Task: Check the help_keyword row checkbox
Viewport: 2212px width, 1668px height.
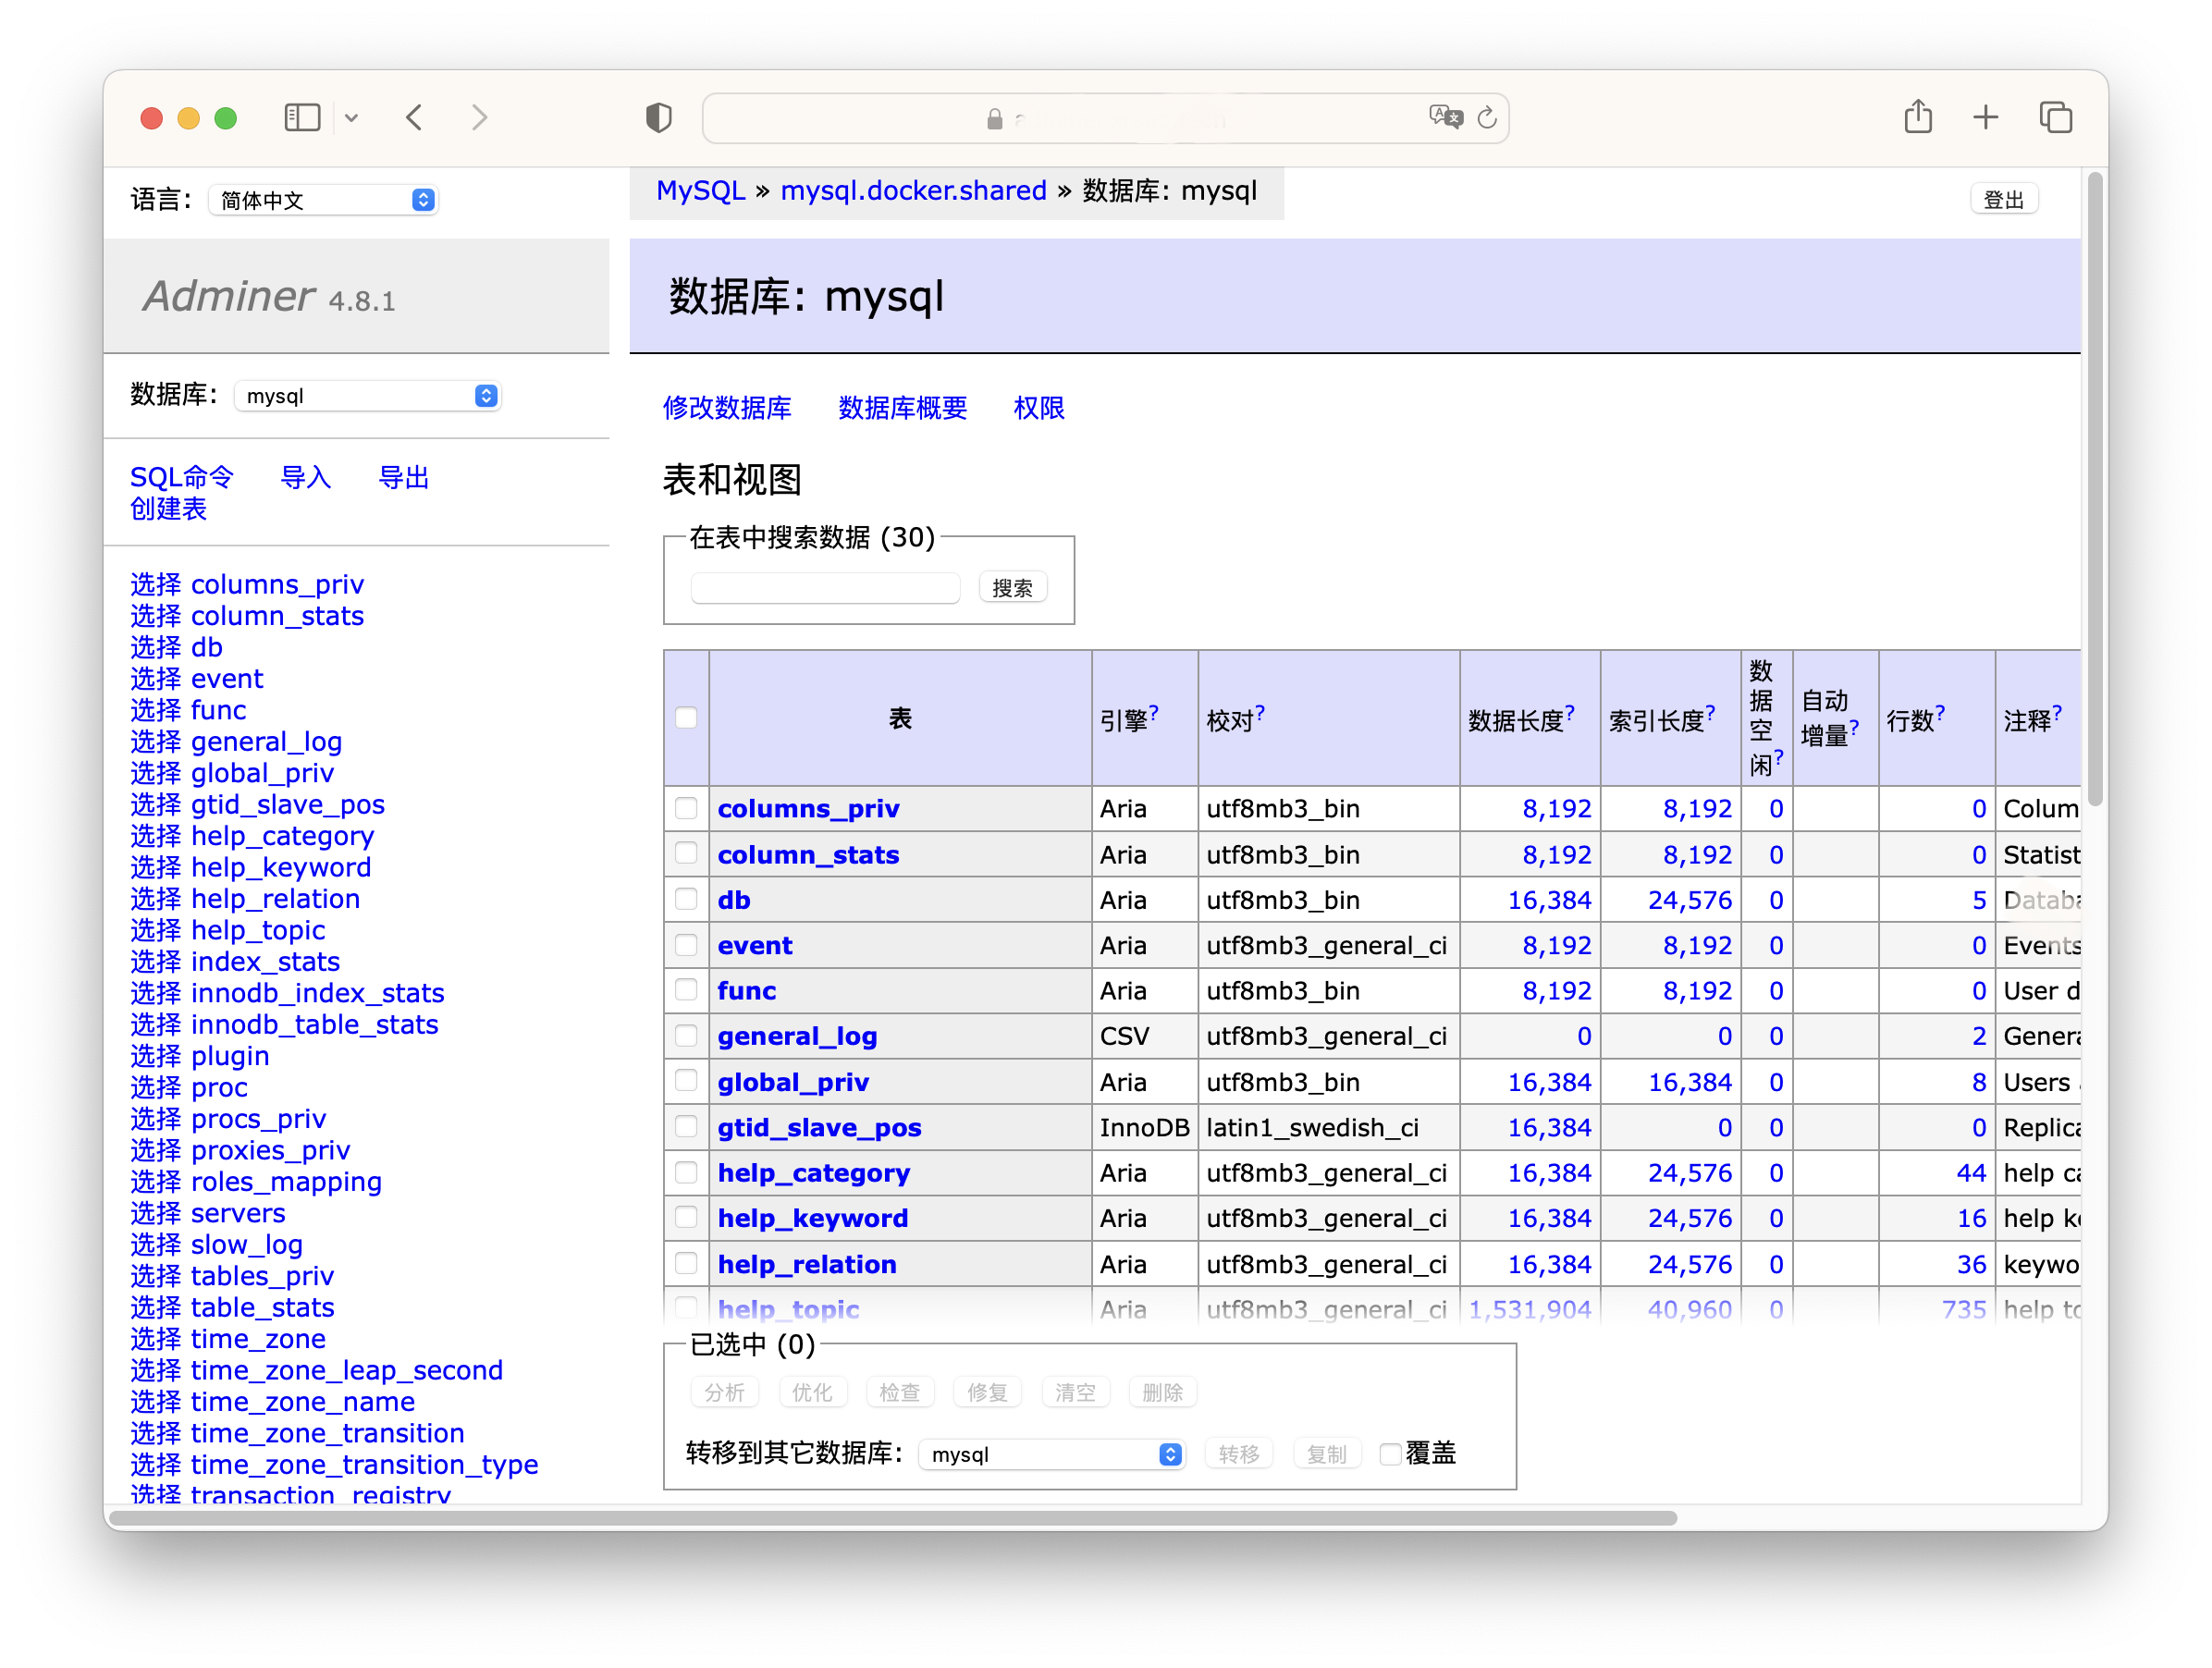Action: (686, 1217)
